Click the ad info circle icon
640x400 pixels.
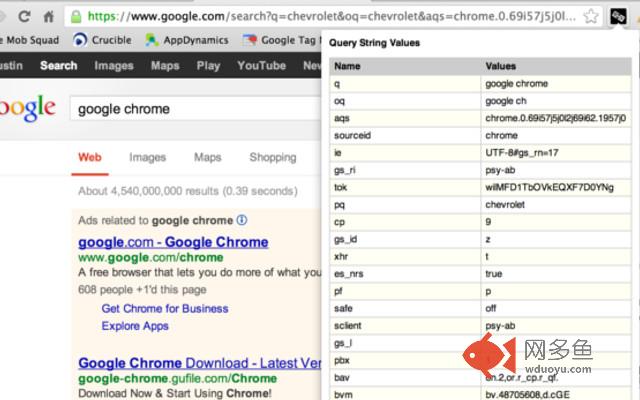click(242, 220)
